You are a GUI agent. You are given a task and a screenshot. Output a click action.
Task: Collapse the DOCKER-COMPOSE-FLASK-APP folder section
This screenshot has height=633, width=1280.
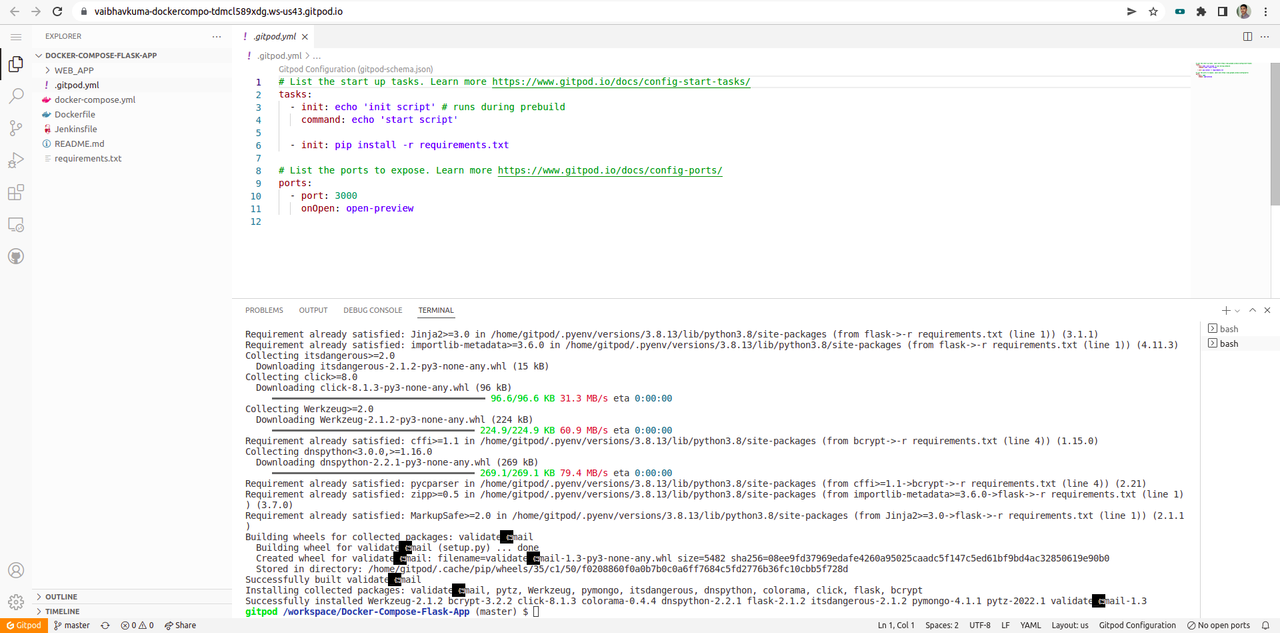[x=132, y=56]
